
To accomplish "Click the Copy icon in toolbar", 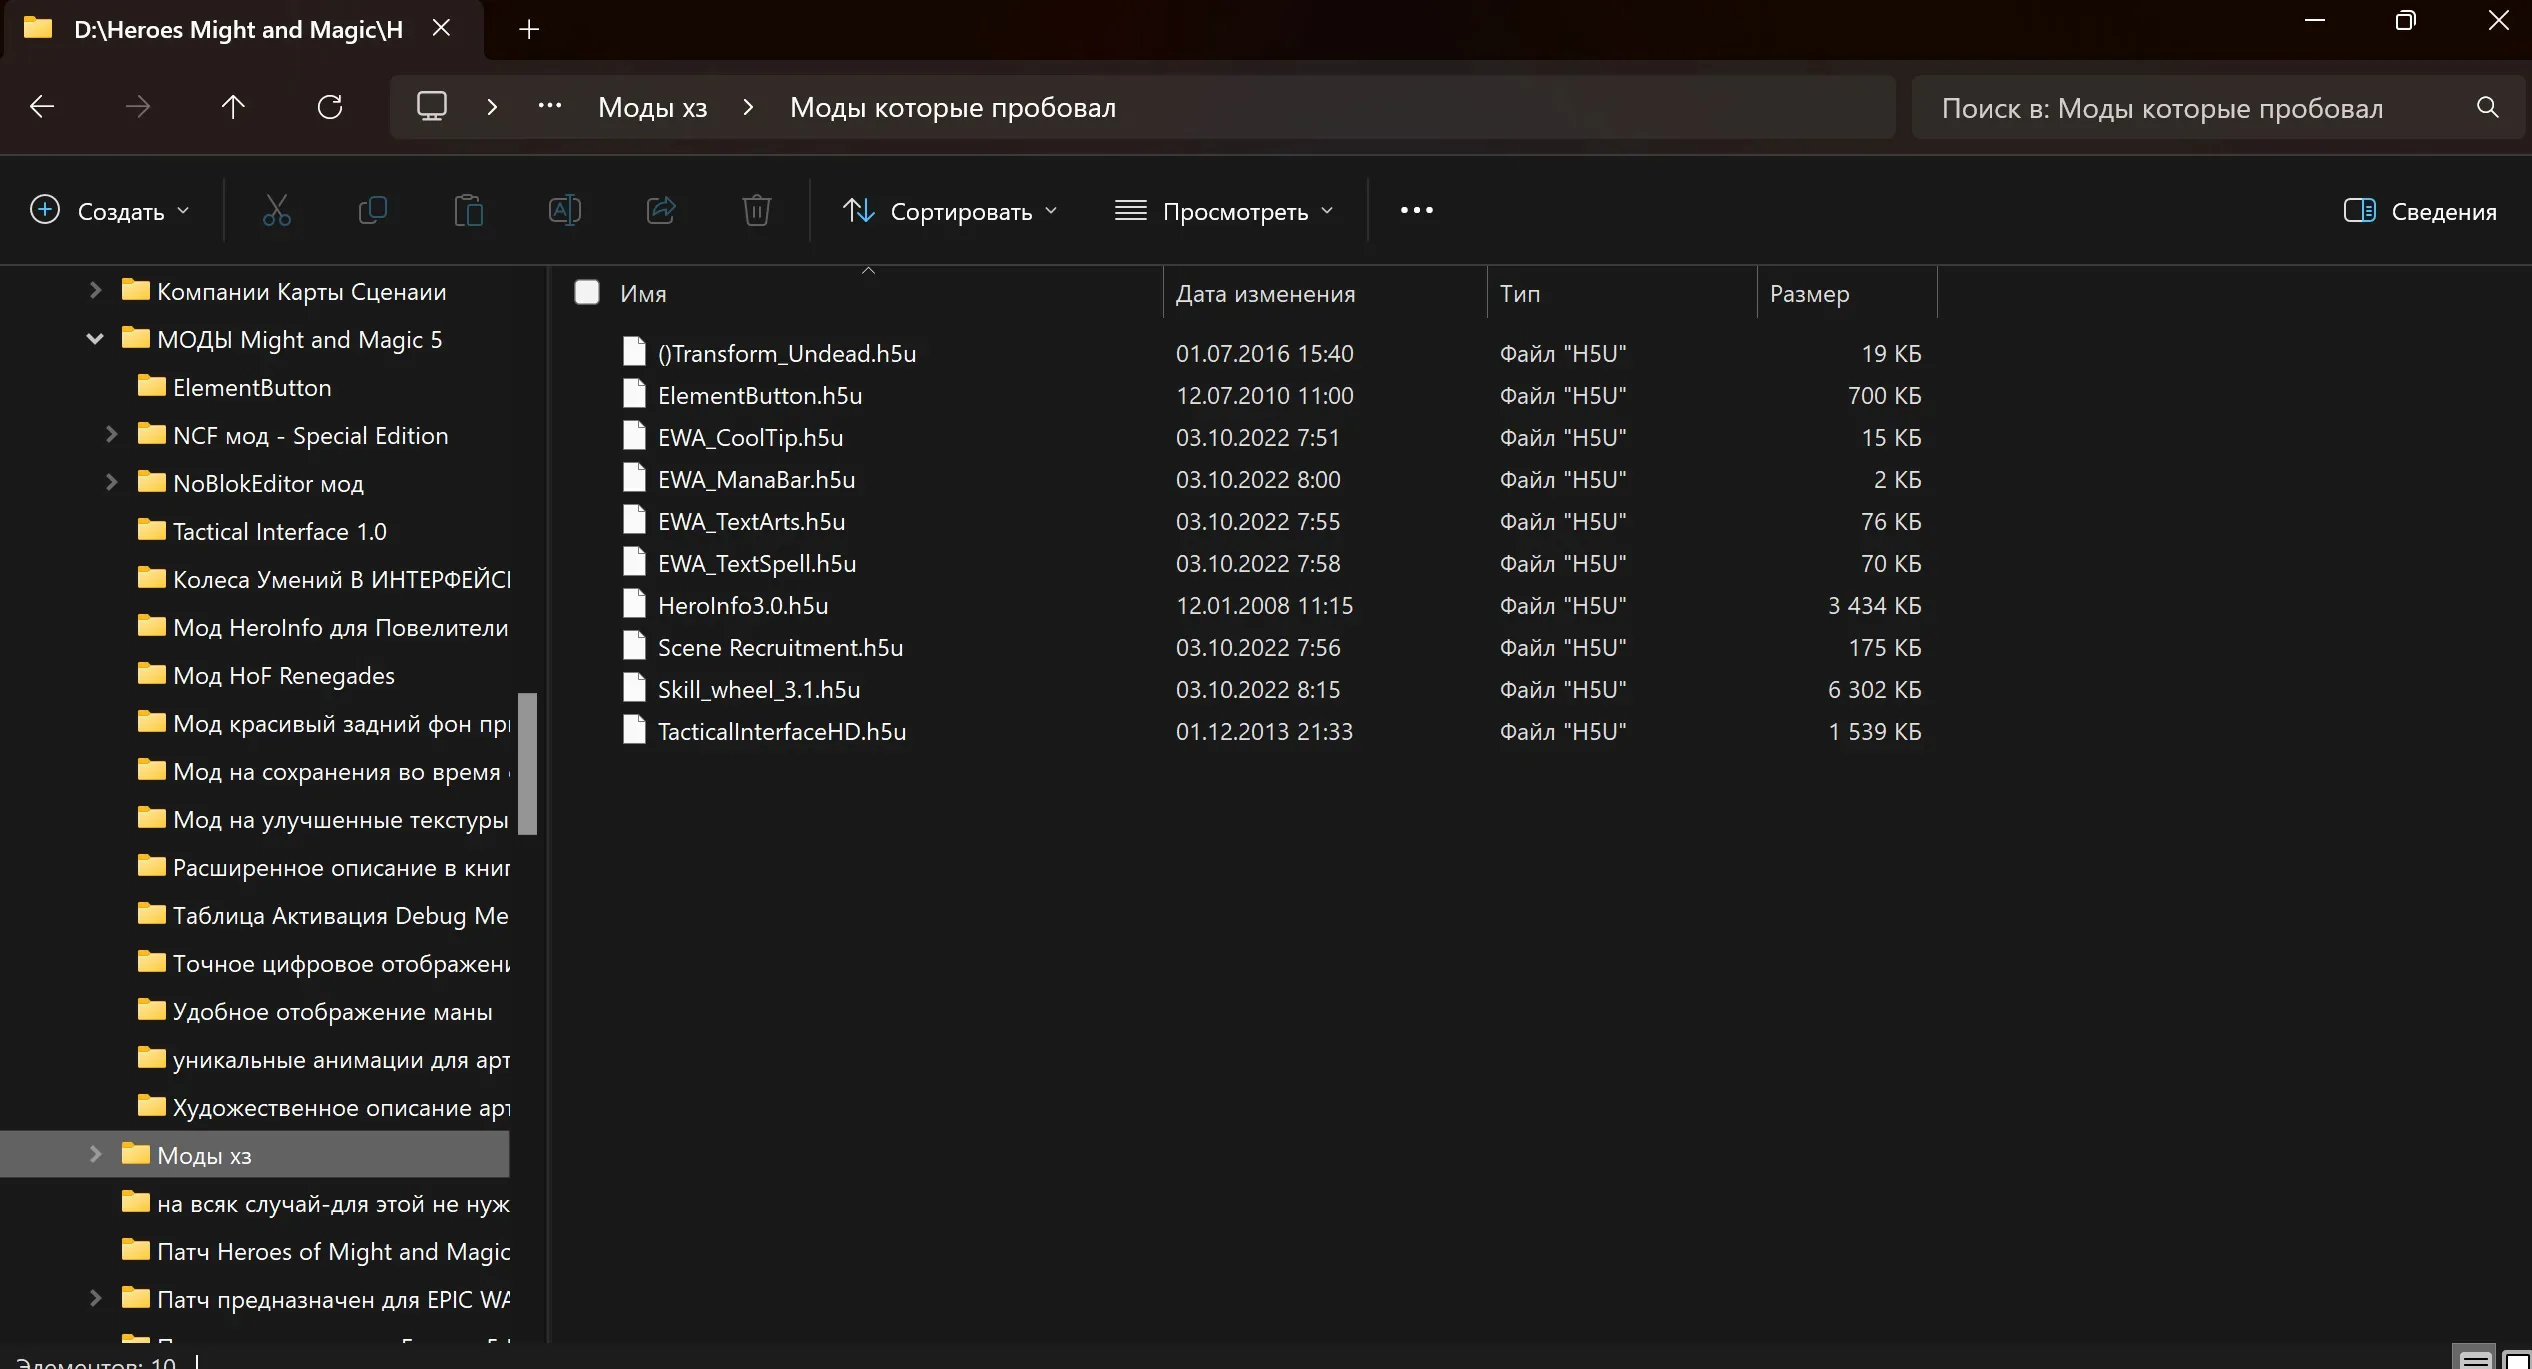I will pyautogui.click(x=373, y=210).
